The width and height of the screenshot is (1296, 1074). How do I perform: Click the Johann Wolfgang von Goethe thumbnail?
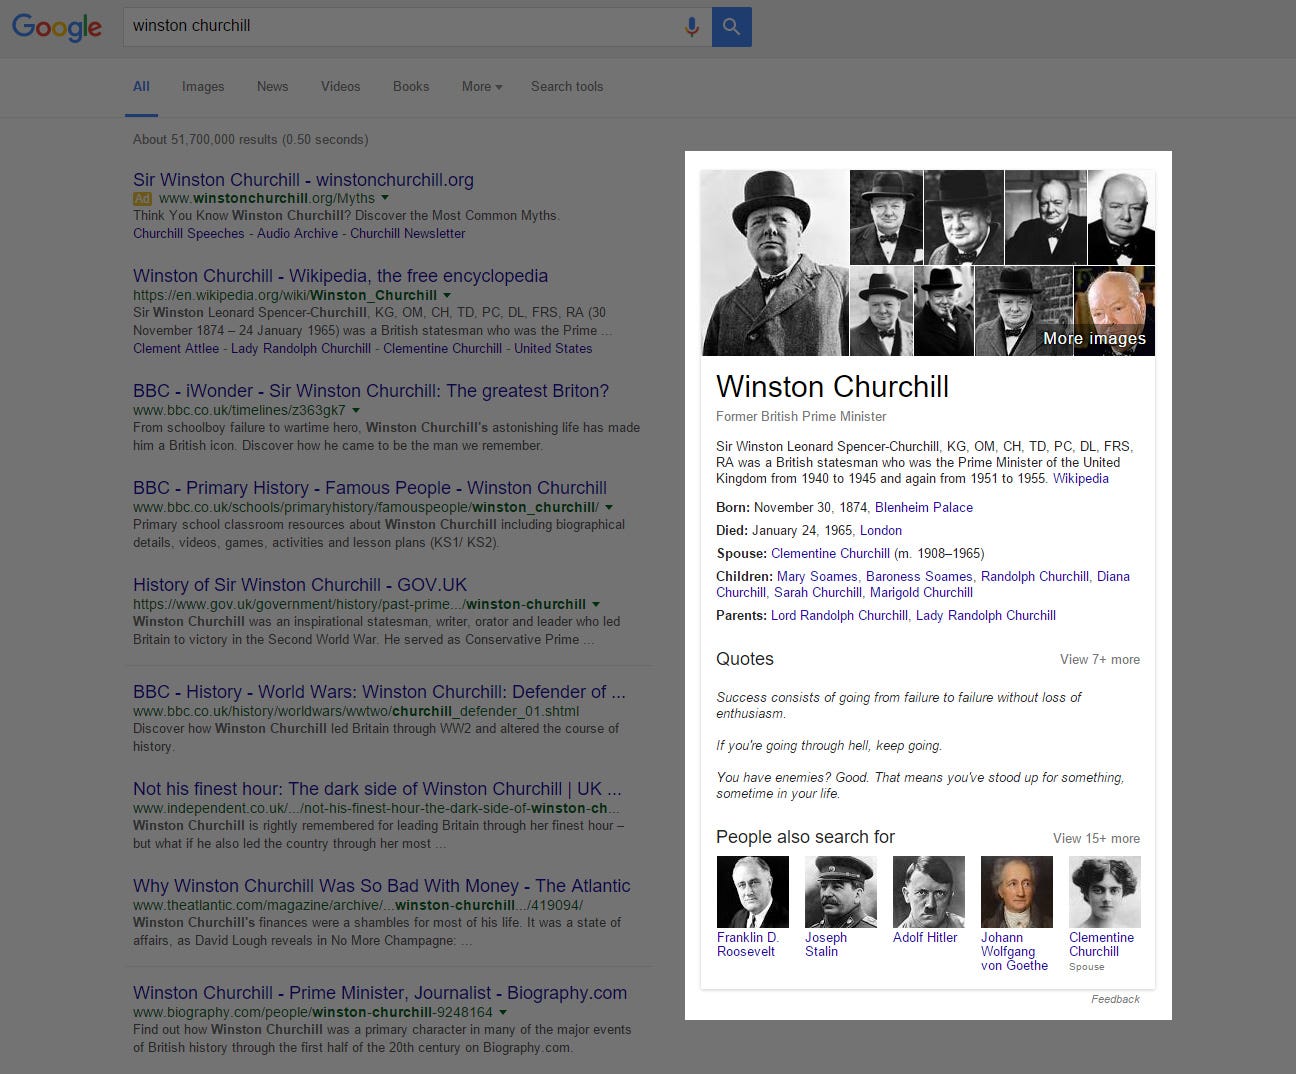click(x=1017, y=892)
